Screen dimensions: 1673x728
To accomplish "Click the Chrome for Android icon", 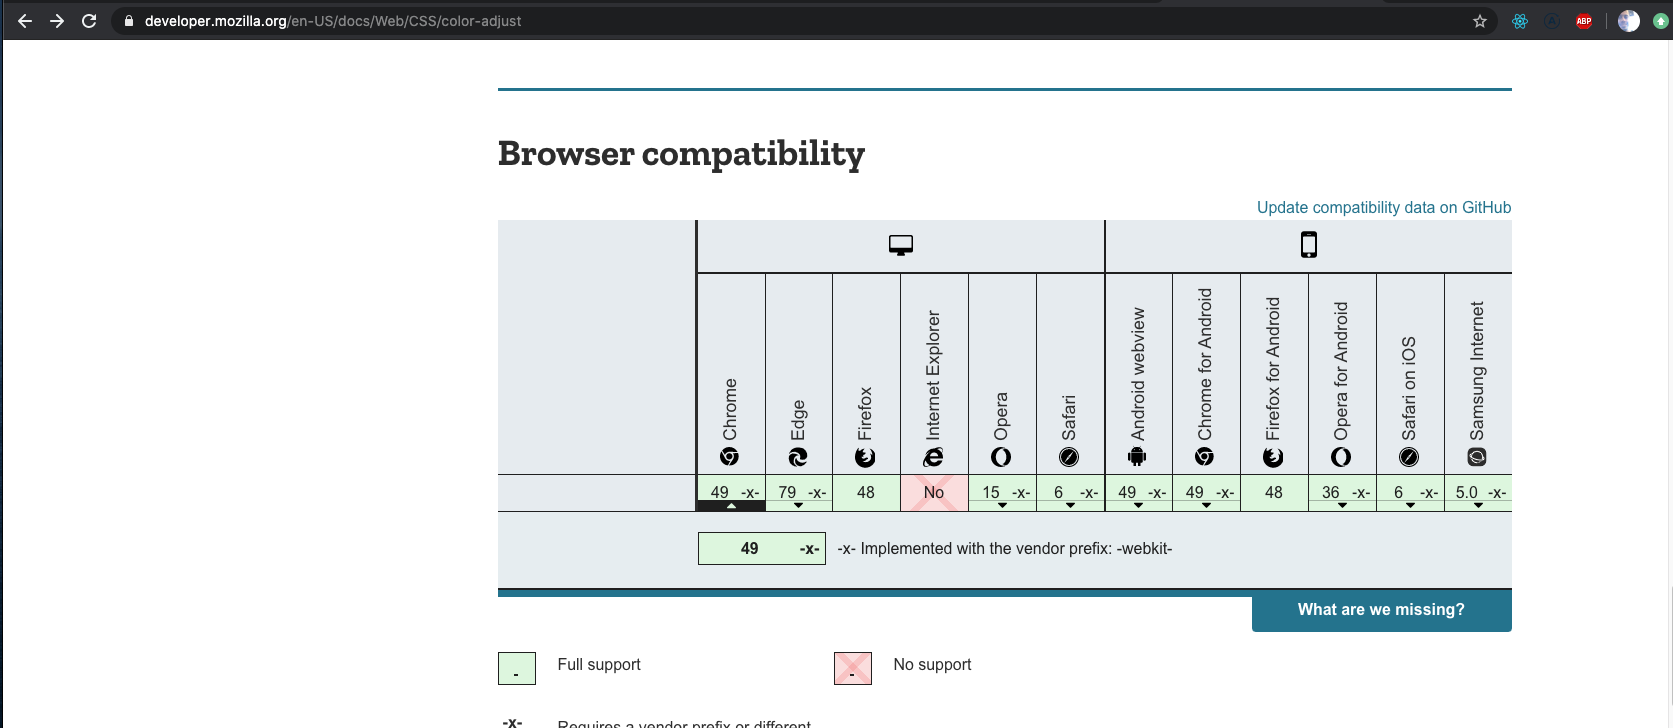I will 1205,457.
